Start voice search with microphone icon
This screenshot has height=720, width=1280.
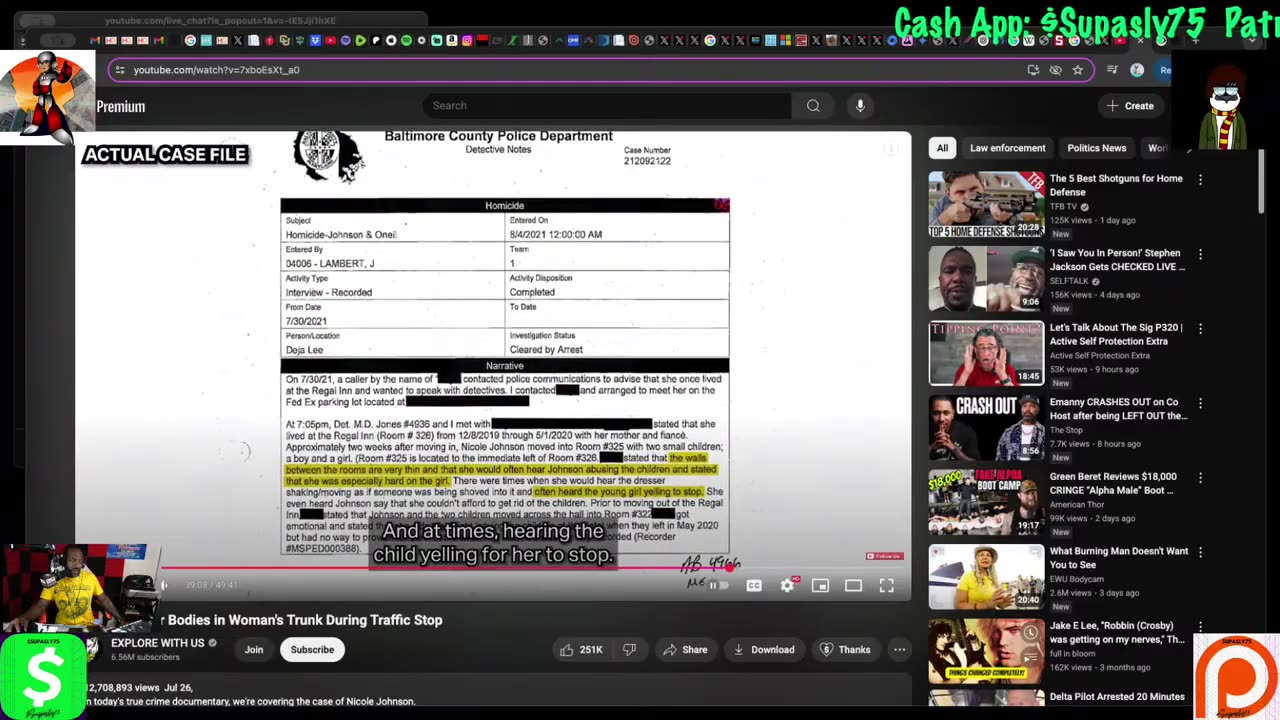[860, 105]
